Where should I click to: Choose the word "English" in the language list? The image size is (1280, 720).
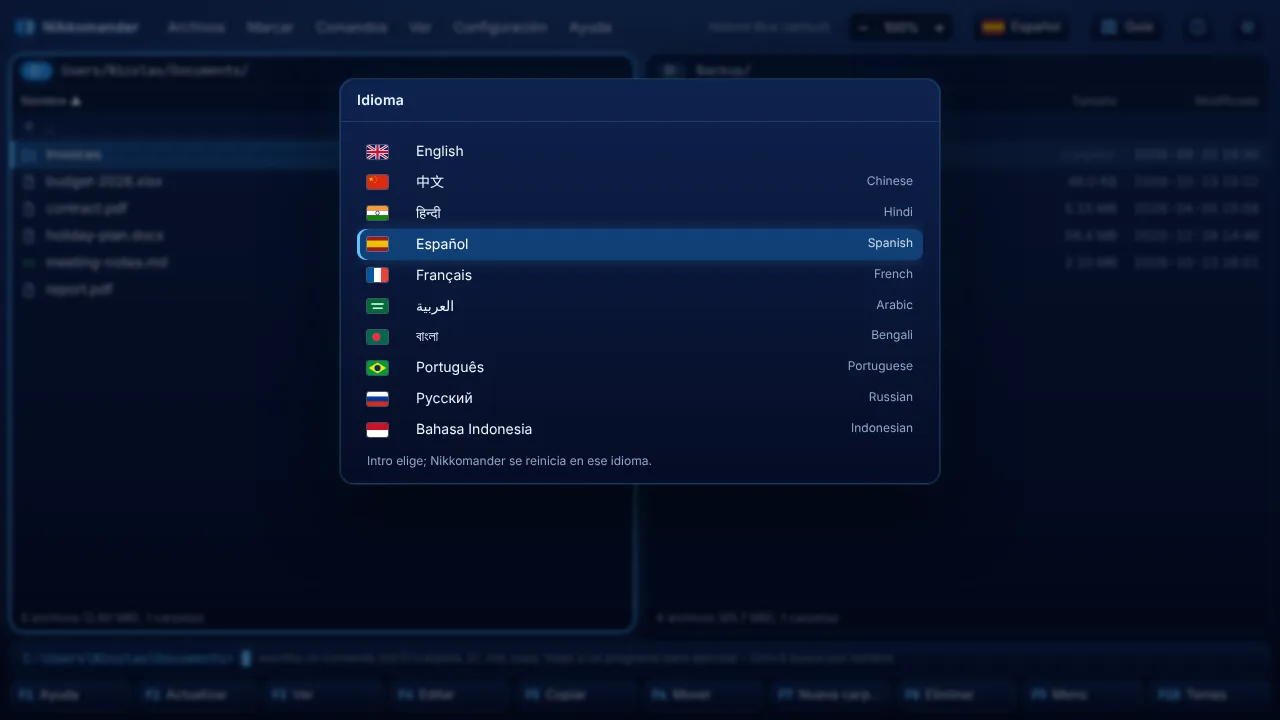(x=440, y=151)
